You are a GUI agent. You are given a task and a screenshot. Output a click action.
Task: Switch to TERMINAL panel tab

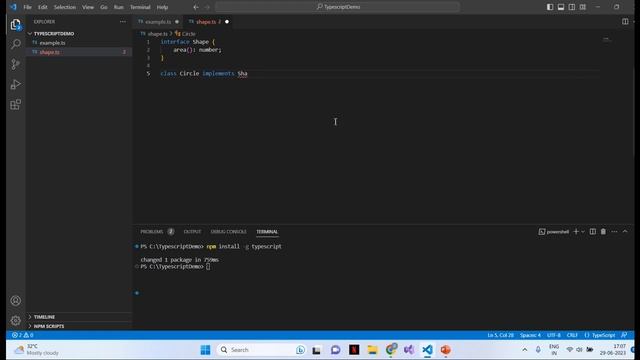click(267, 231)
